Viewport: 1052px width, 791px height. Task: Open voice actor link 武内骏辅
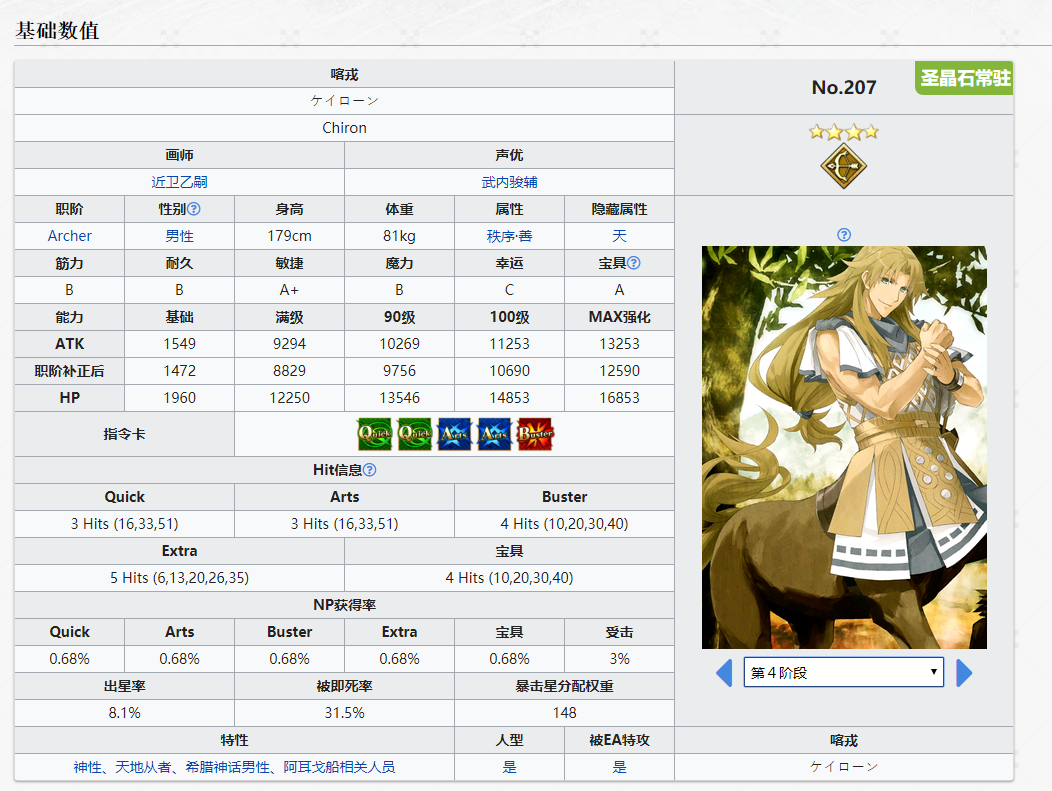tap(509, 182)
